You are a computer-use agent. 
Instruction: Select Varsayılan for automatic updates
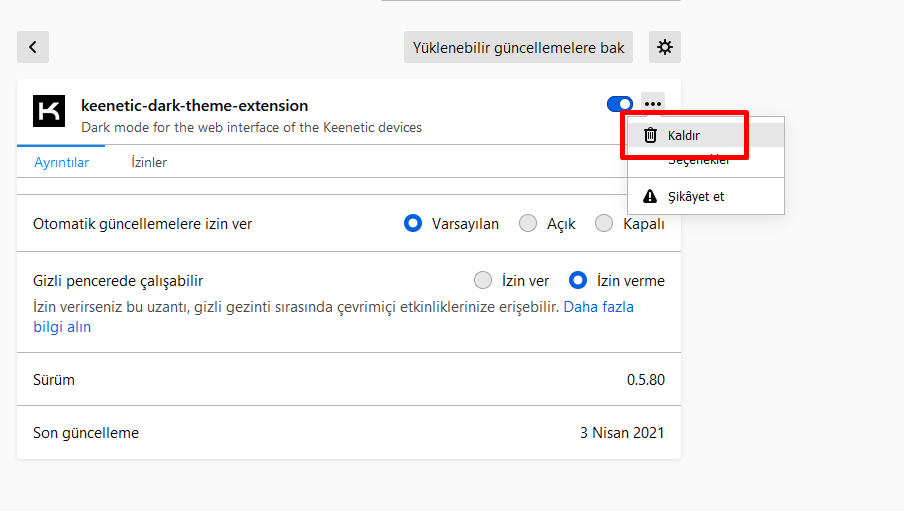(413, 223)
